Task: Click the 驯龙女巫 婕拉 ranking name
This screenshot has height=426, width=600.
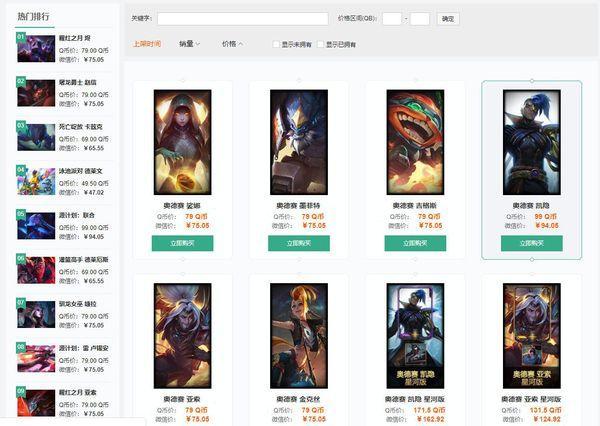Action: pyautogui.click(x=78, y=304)
